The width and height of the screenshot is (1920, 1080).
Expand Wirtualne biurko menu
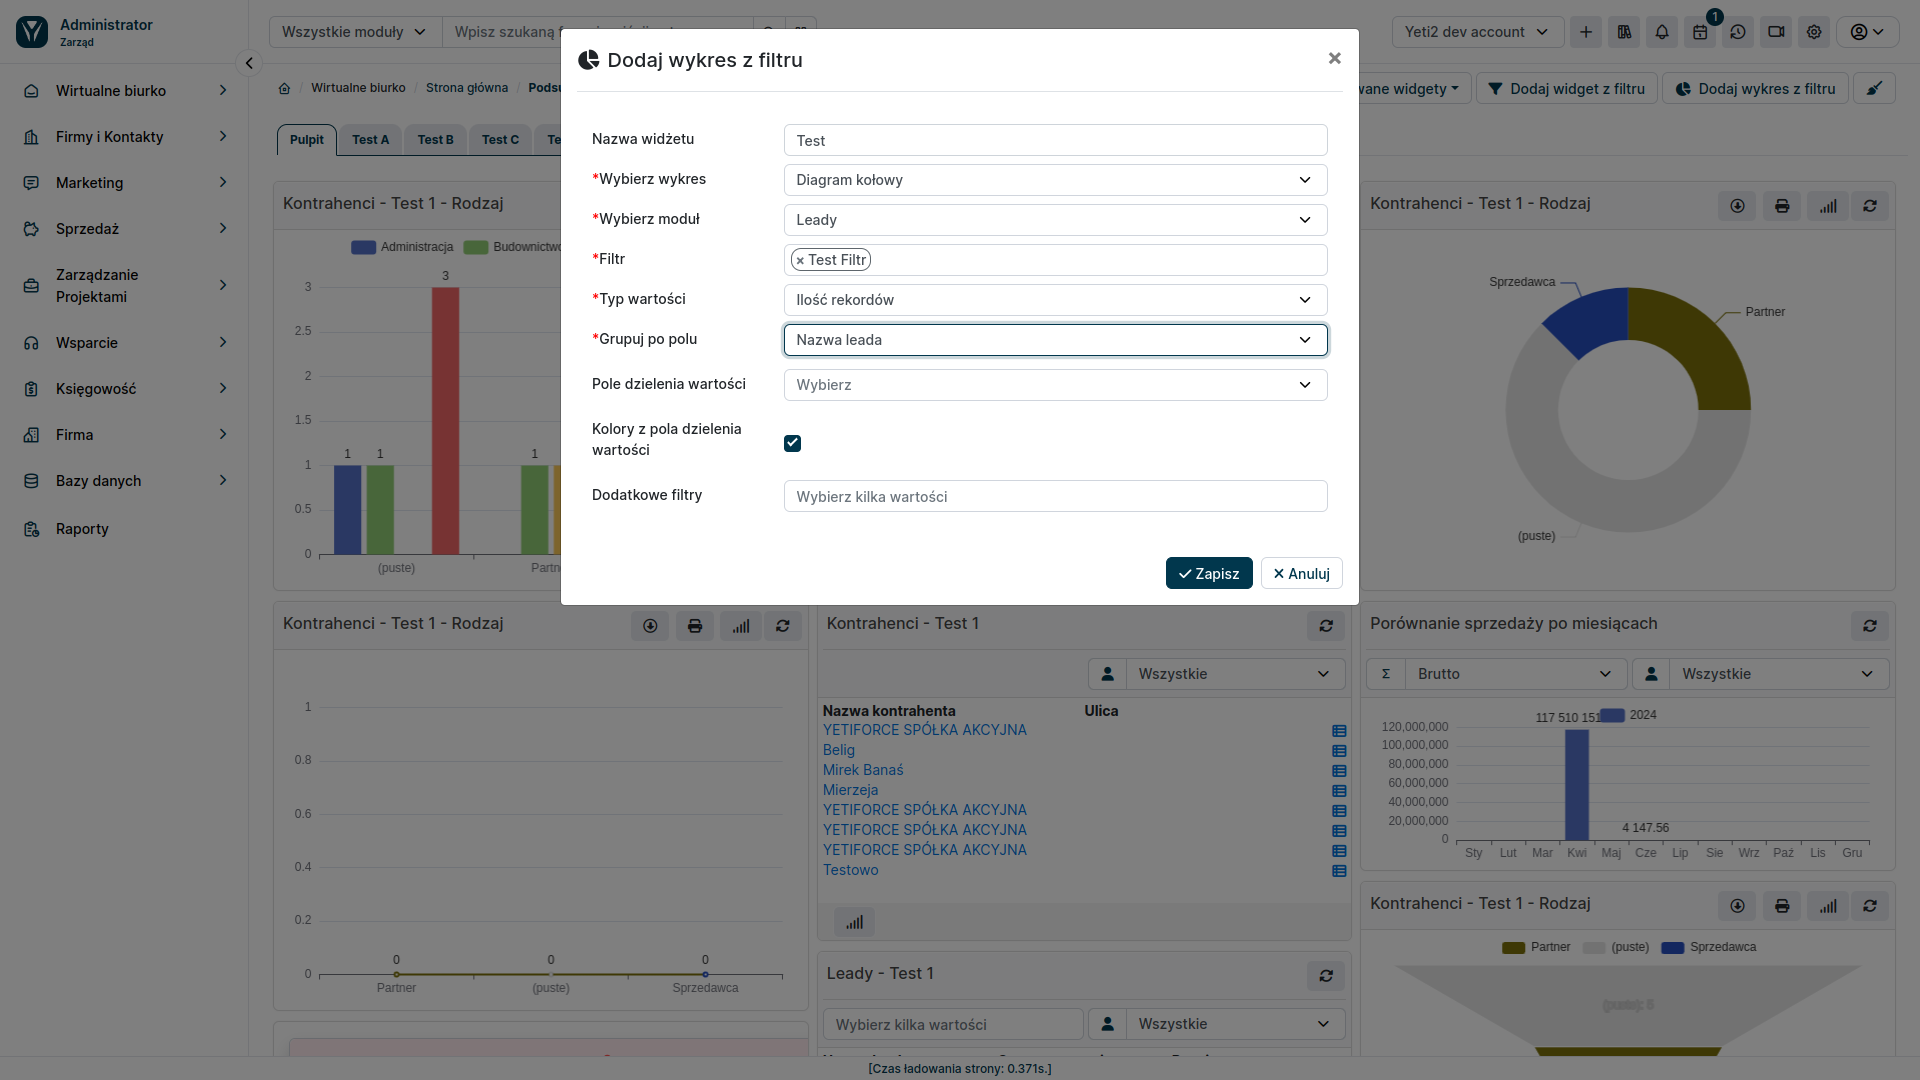(124, 91)
